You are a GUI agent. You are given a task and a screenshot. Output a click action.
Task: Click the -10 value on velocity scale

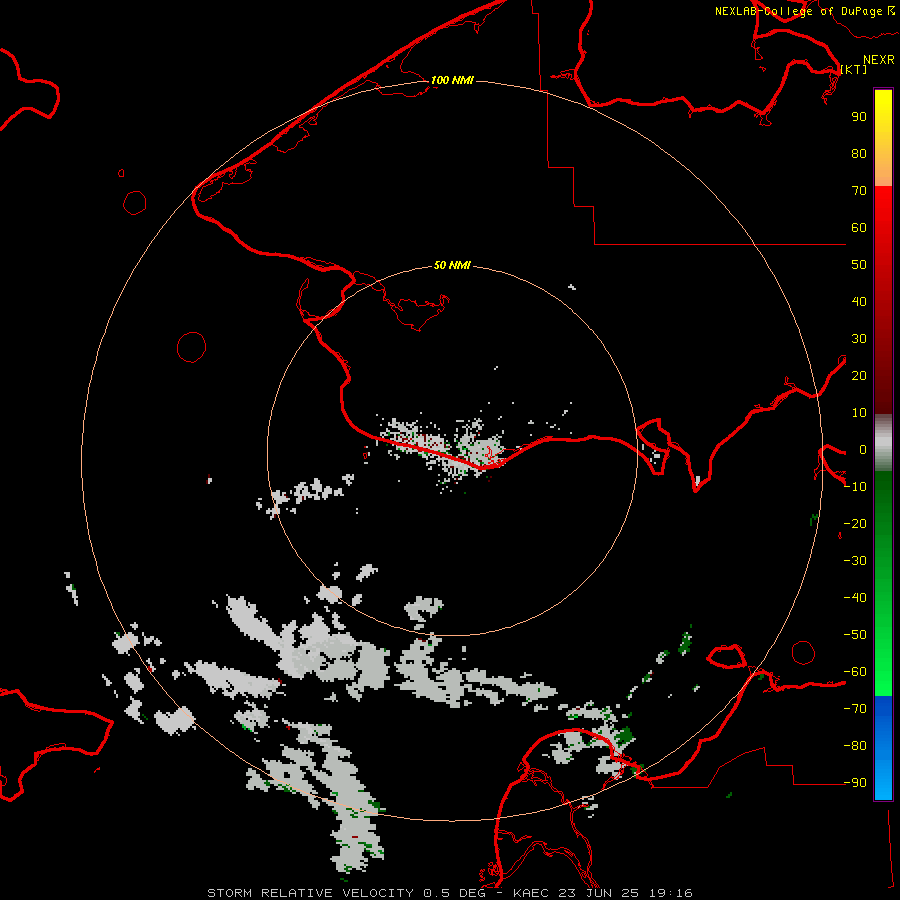pyautogui.click(x=855, y=487)
